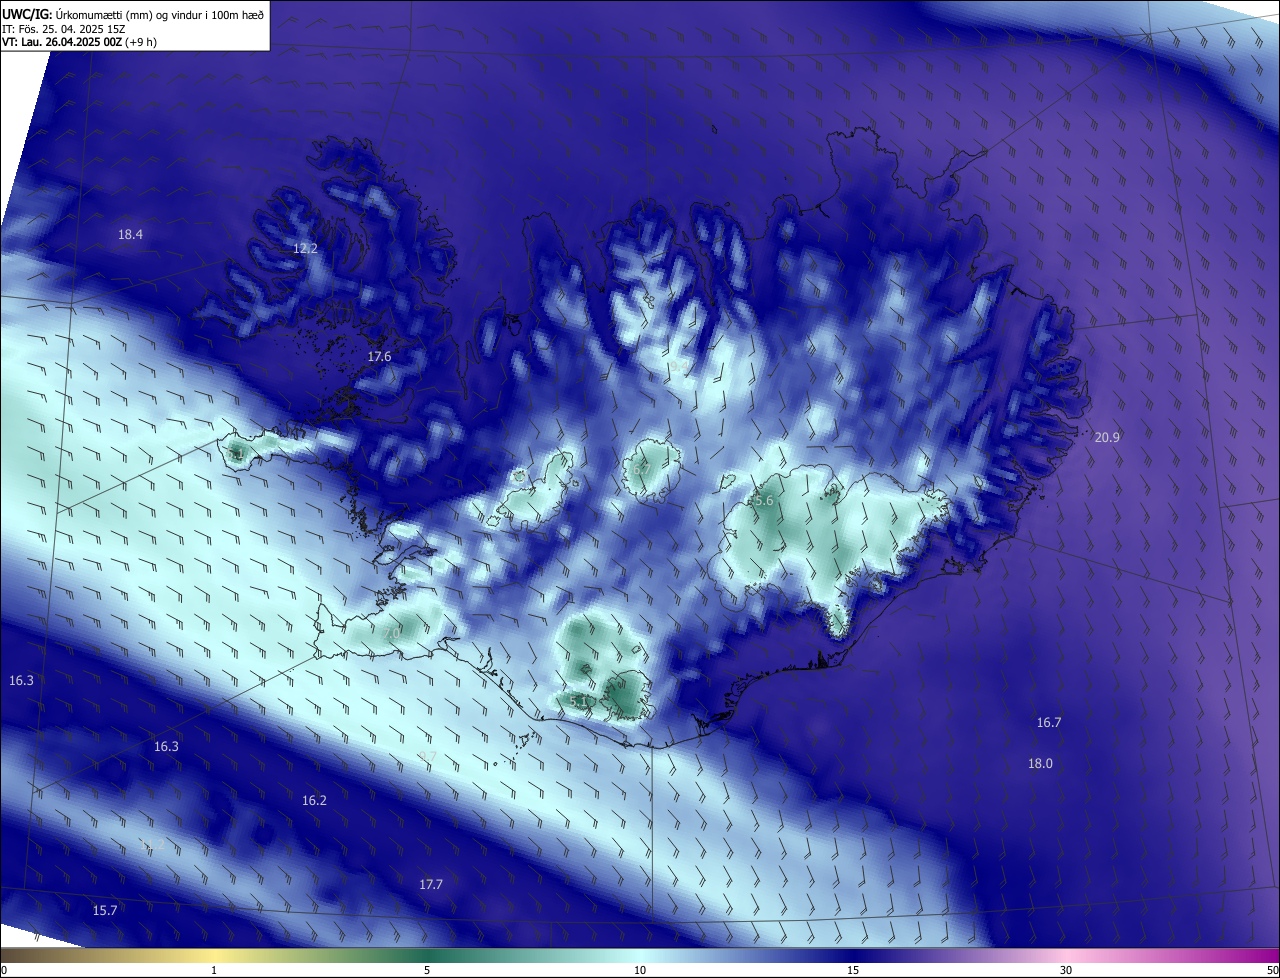Click the 17.7 value label

(x=430, y=884)
